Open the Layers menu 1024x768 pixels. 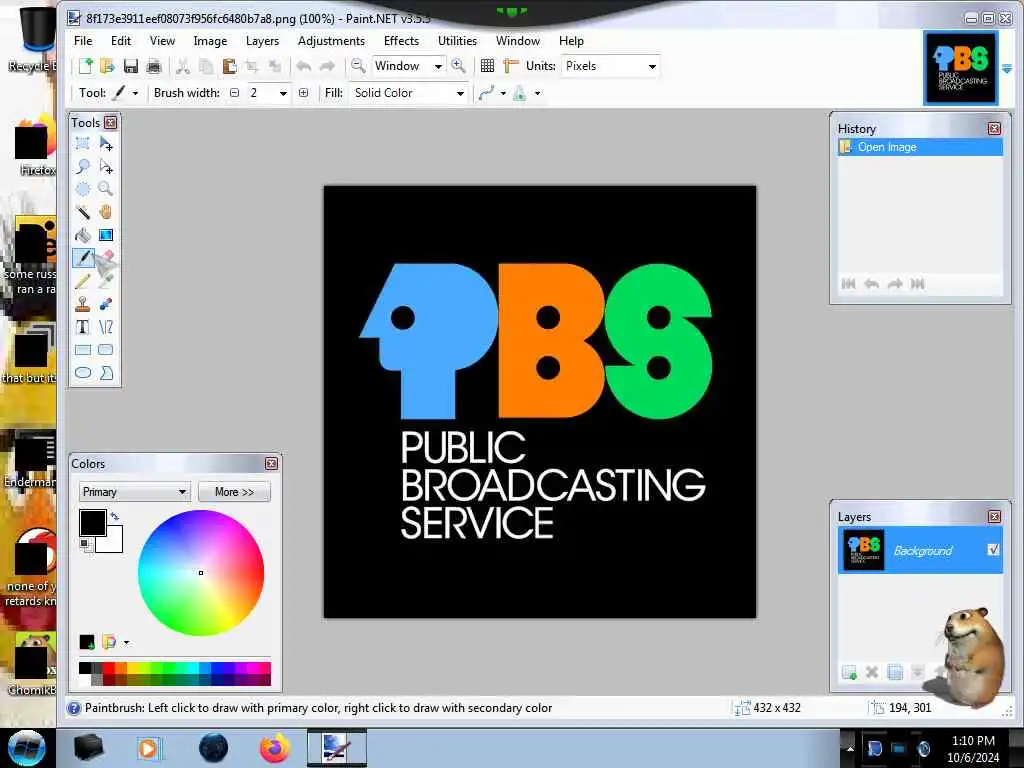[263, 40]
